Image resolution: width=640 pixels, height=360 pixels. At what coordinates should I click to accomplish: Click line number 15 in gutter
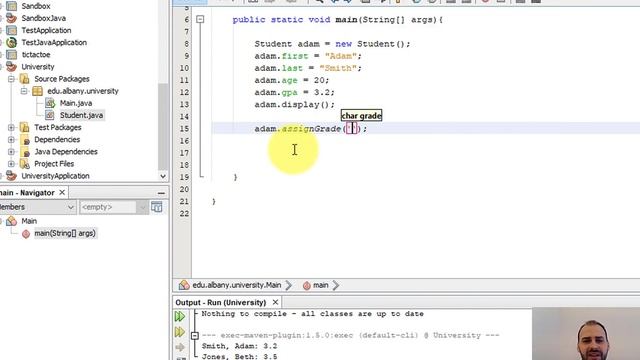184,129
